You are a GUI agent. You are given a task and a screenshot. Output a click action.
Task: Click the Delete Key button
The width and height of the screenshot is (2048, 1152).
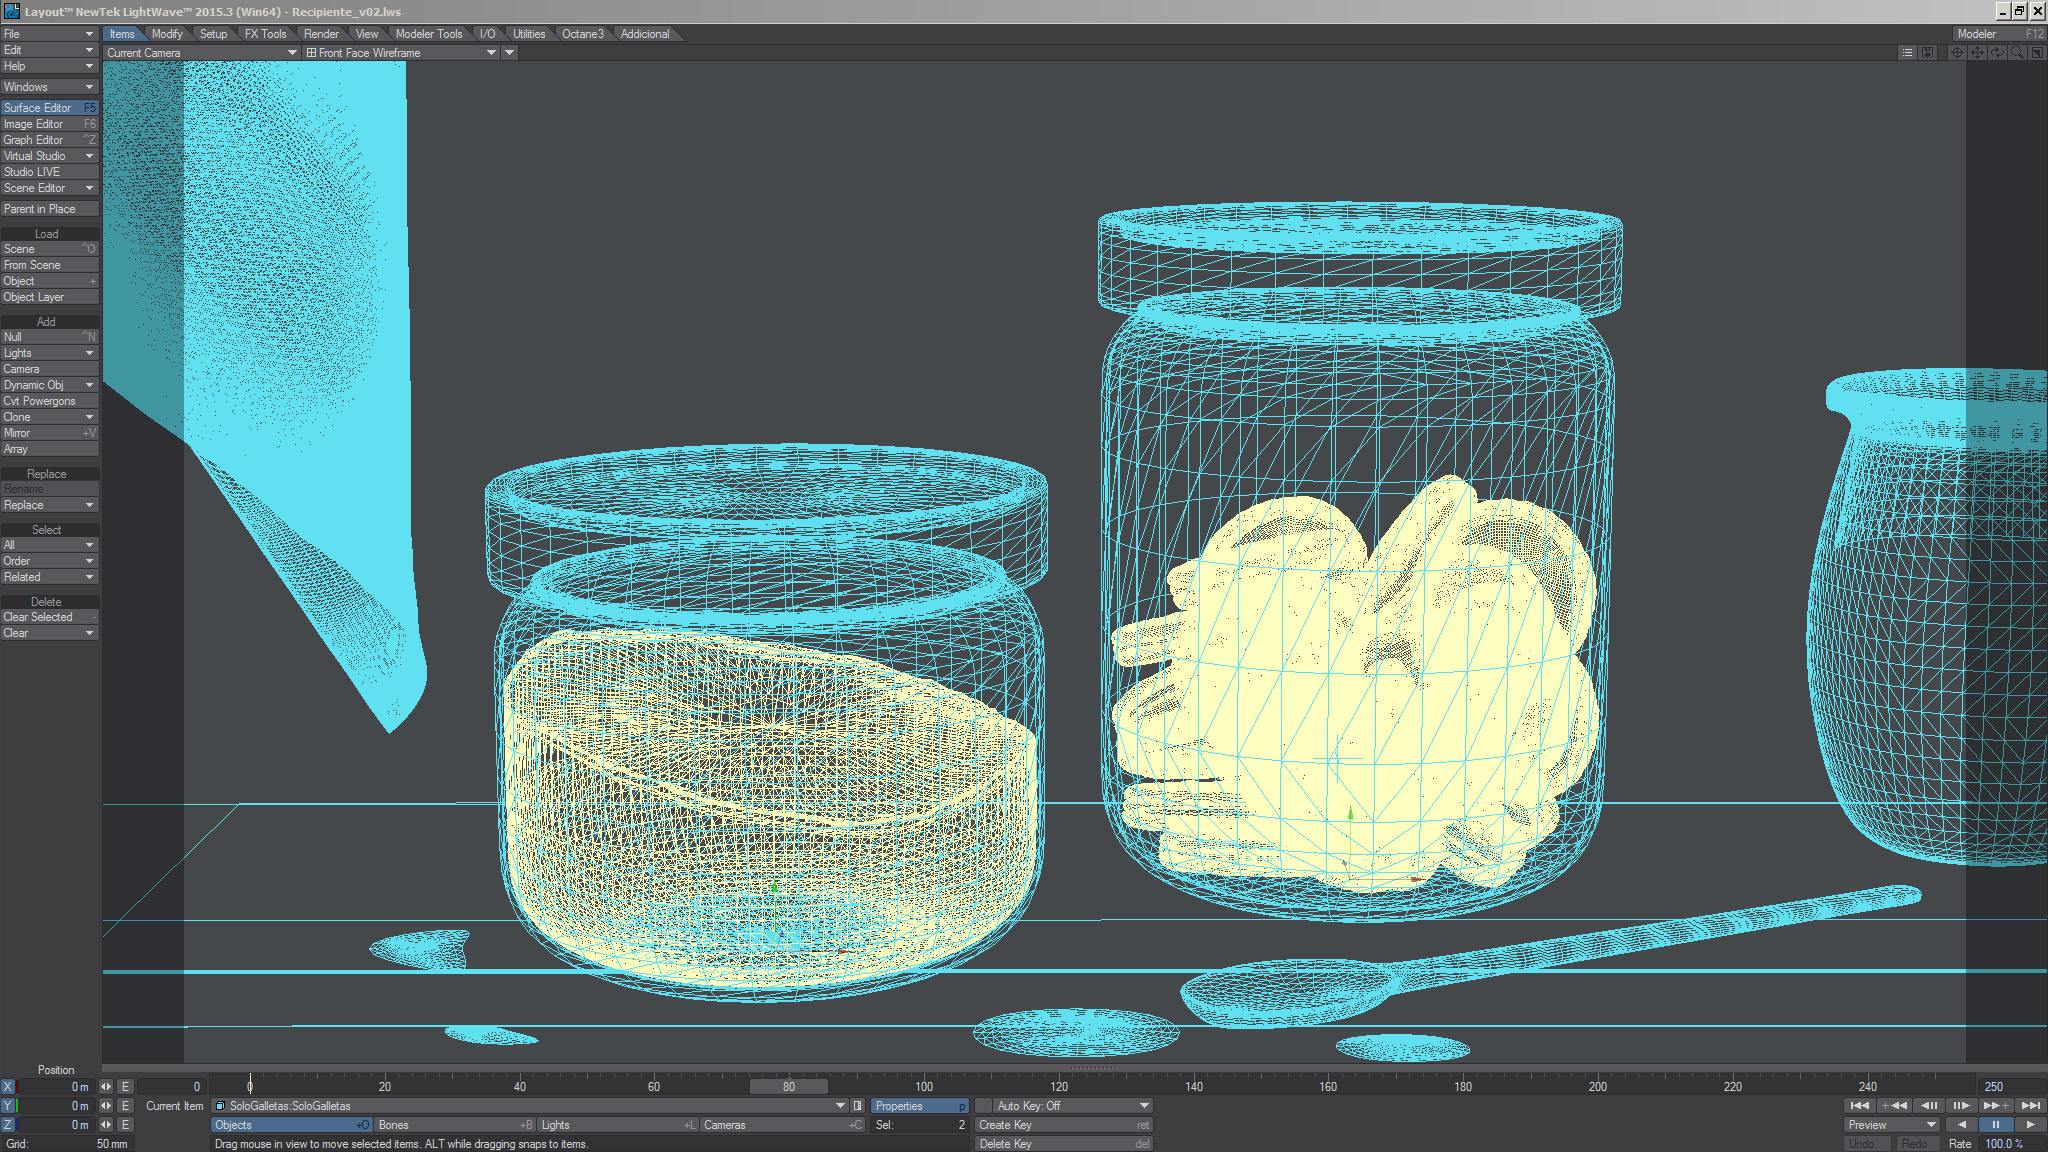tap(1064, 1144)
